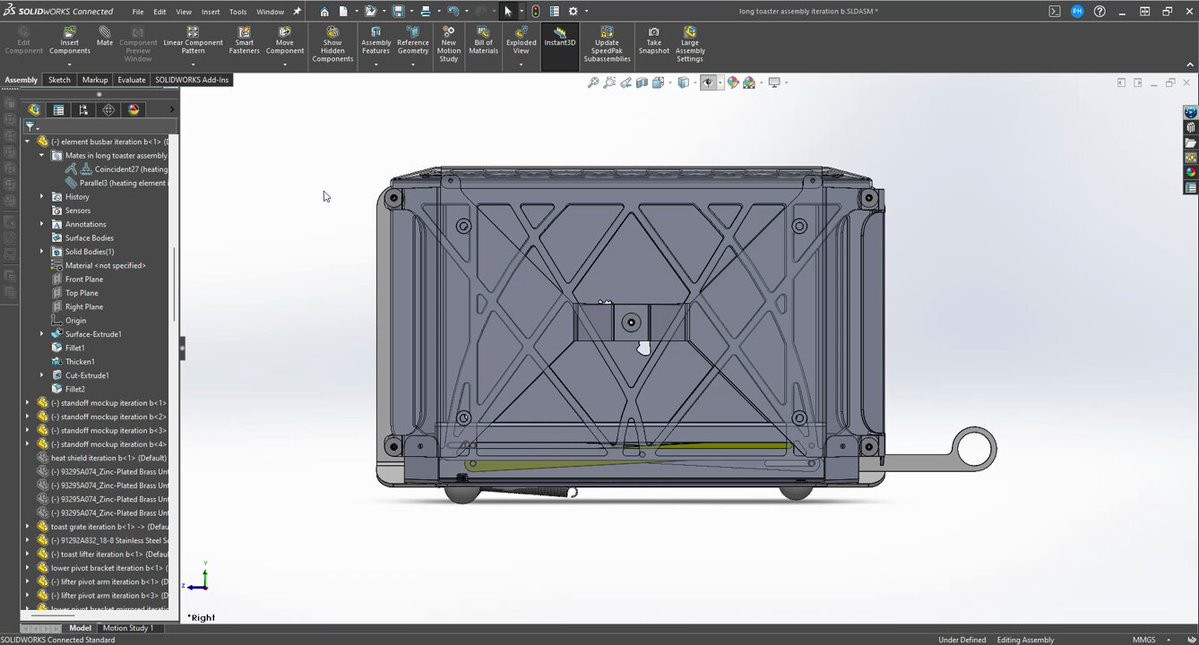1199x645 pixels.
Task: Toggle Hide/Show Items eye in view toolbar
Action: click(708, 83)
